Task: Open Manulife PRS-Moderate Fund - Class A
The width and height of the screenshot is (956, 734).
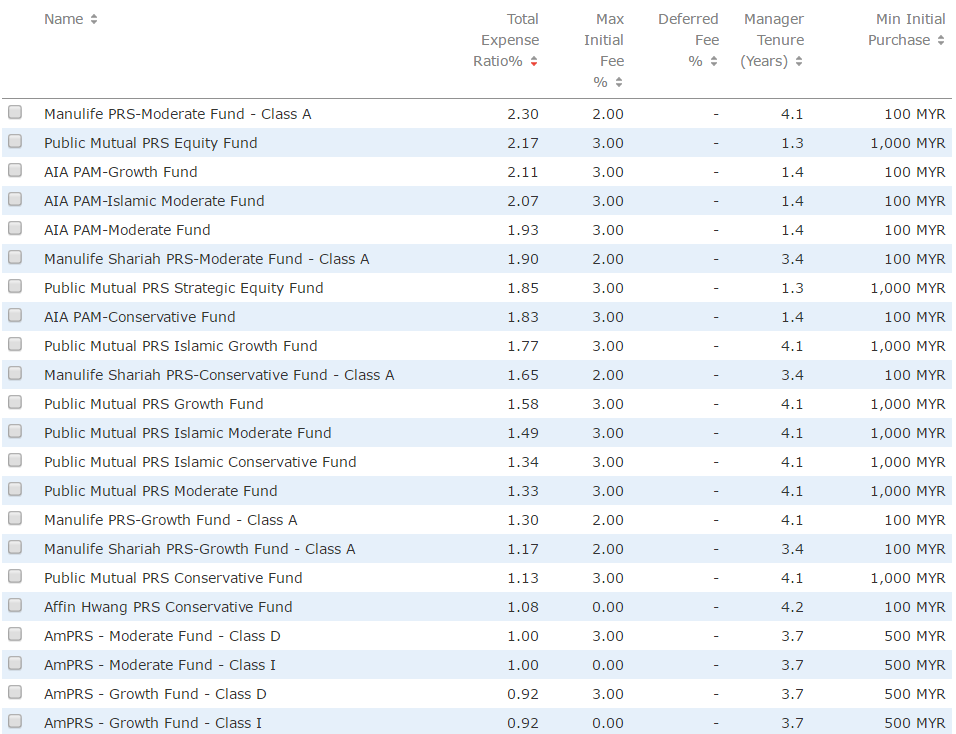Action: (177, 114)
